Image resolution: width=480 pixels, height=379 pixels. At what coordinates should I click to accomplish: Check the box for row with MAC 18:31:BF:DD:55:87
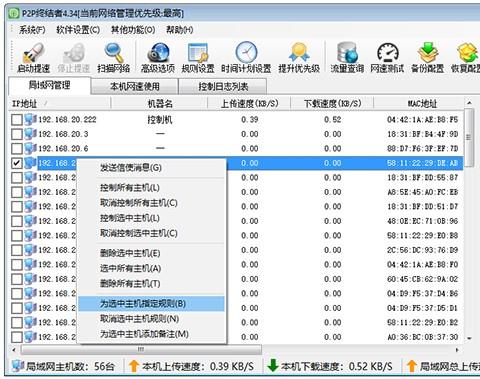(17, 178)
